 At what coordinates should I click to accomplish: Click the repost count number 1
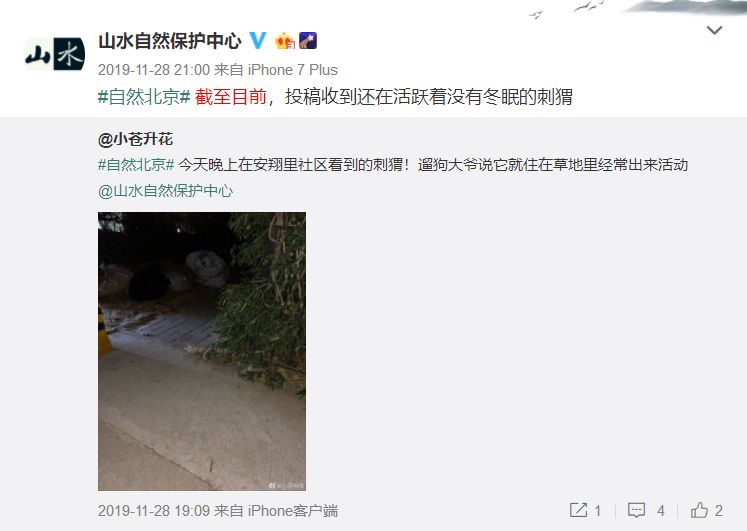tap(597, 511)
